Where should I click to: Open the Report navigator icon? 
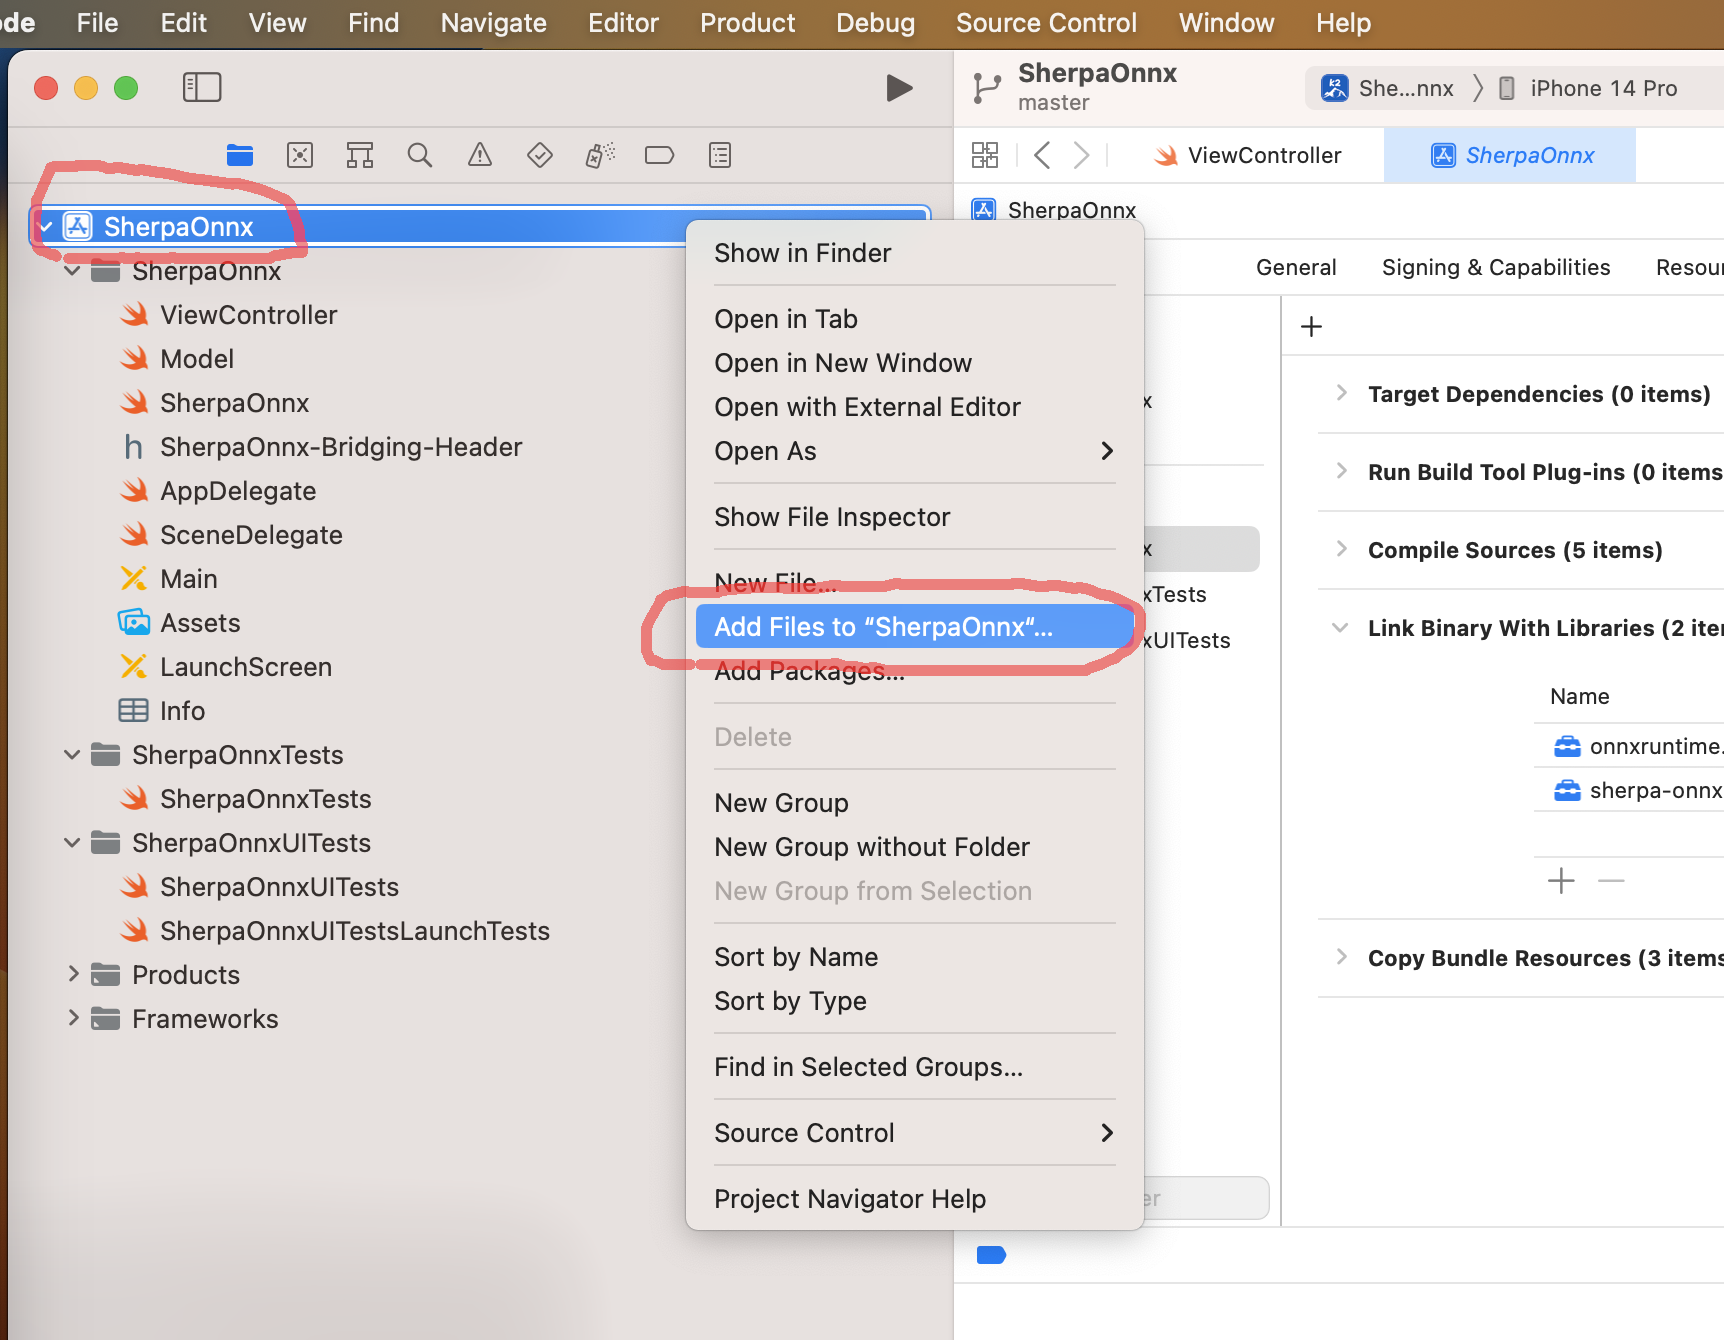pos(720,155)
